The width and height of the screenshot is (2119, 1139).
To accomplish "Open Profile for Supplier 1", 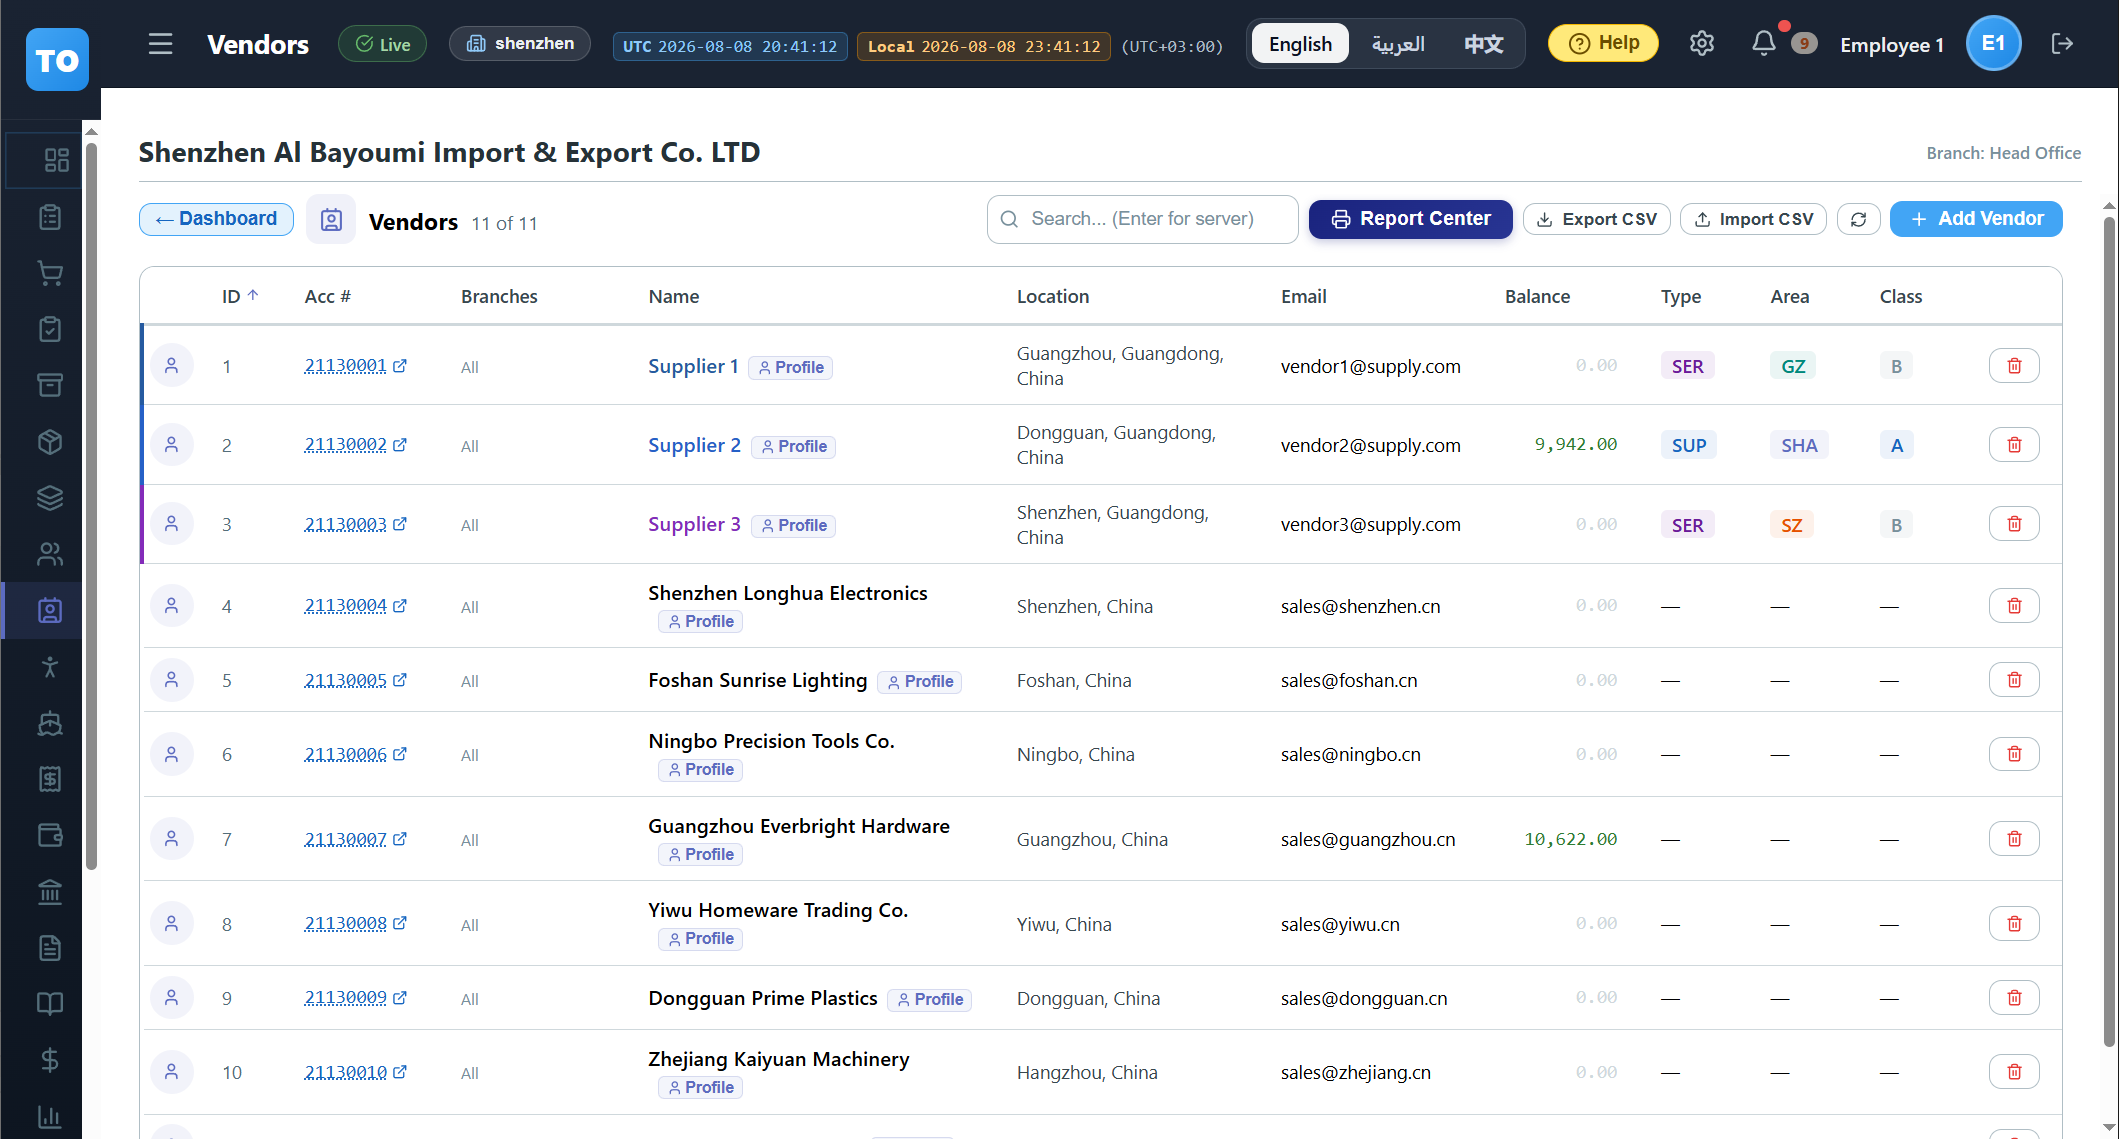I will click(x=790, y=367).
